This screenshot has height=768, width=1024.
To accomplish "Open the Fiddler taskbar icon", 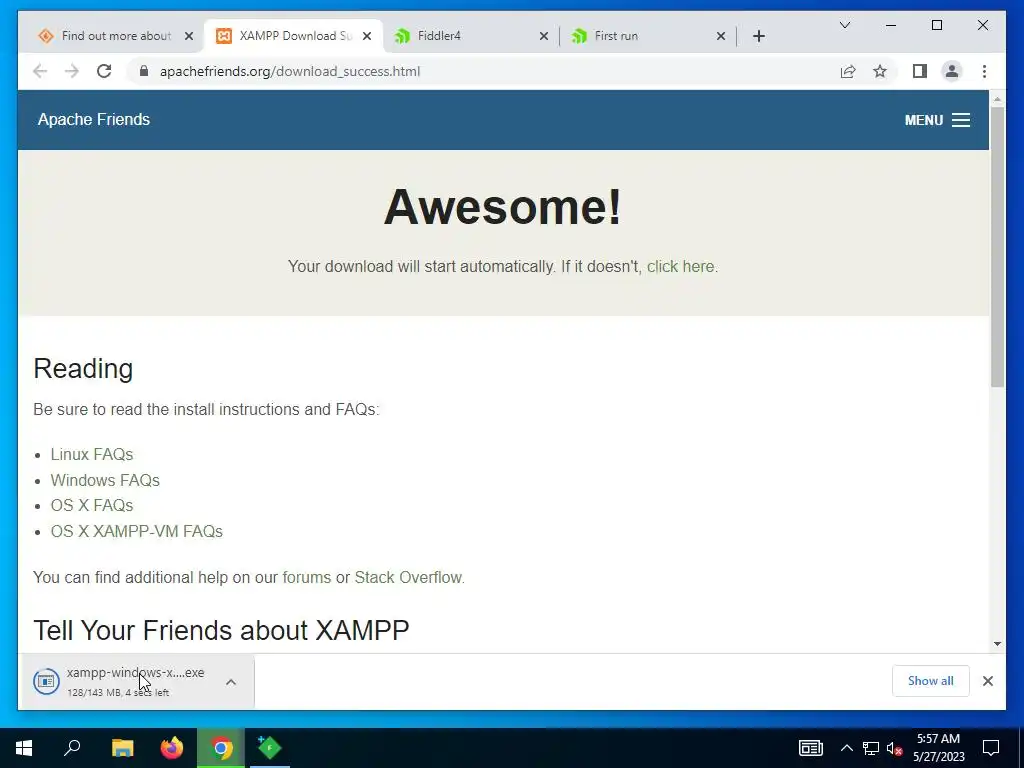I will [270, 748].
